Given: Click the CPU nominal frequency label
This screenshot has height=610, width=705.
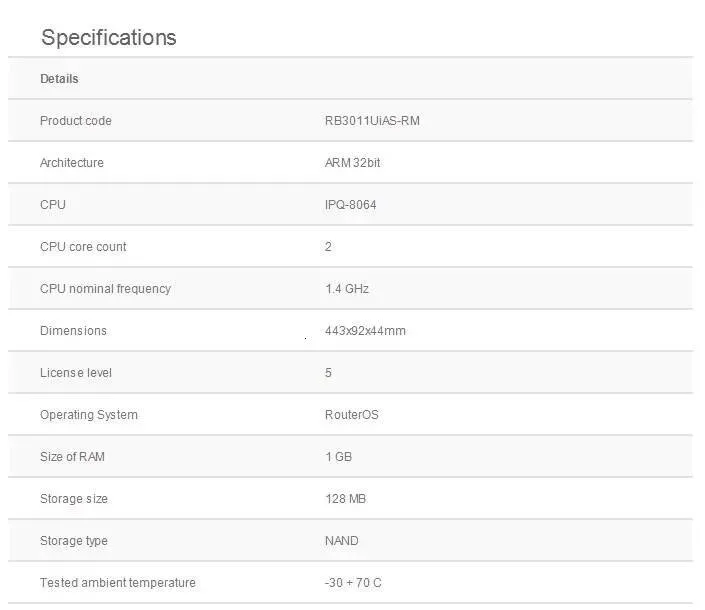Looking at the screenshot, I should [105, 289].
